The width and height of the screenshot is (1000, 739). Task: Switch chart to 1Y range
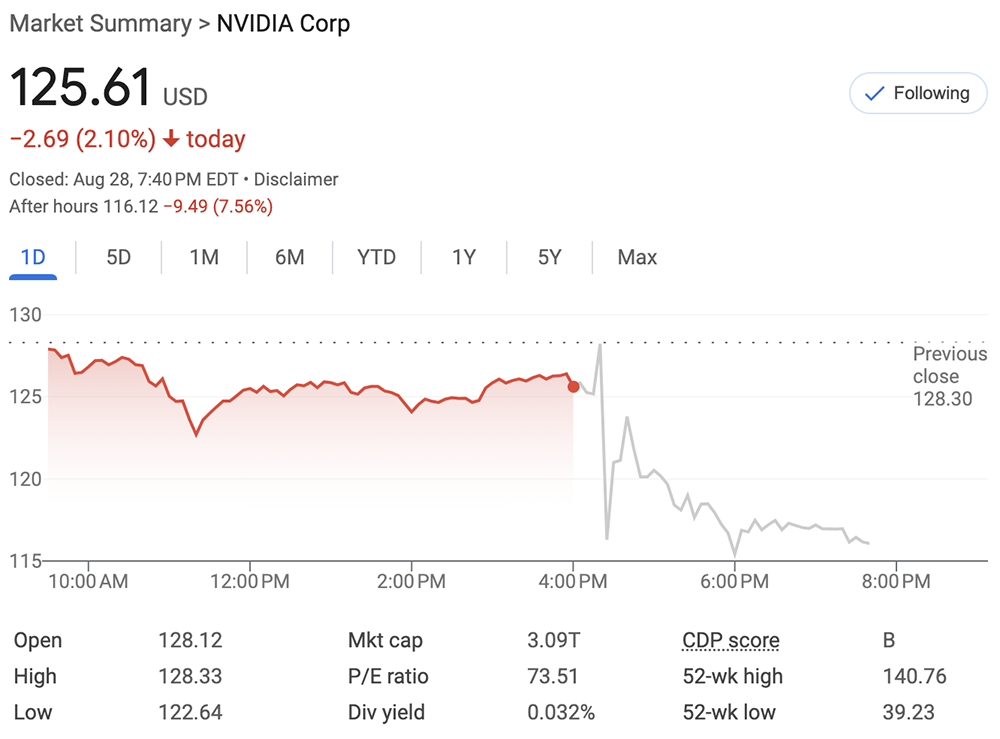[463, 257]
